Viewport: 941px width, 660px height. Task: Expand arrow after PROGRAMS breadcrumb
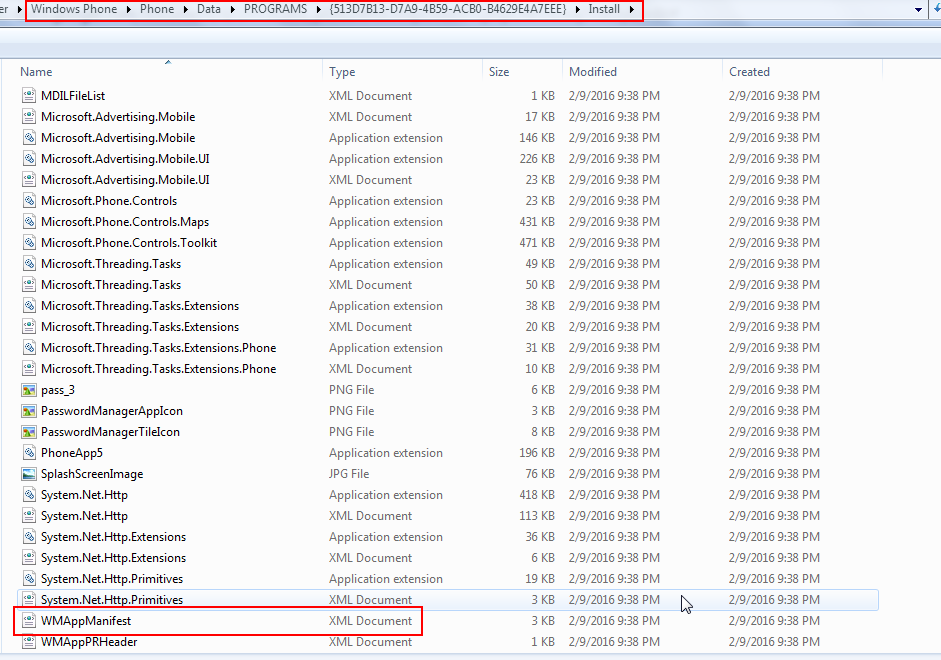point(319,9)
